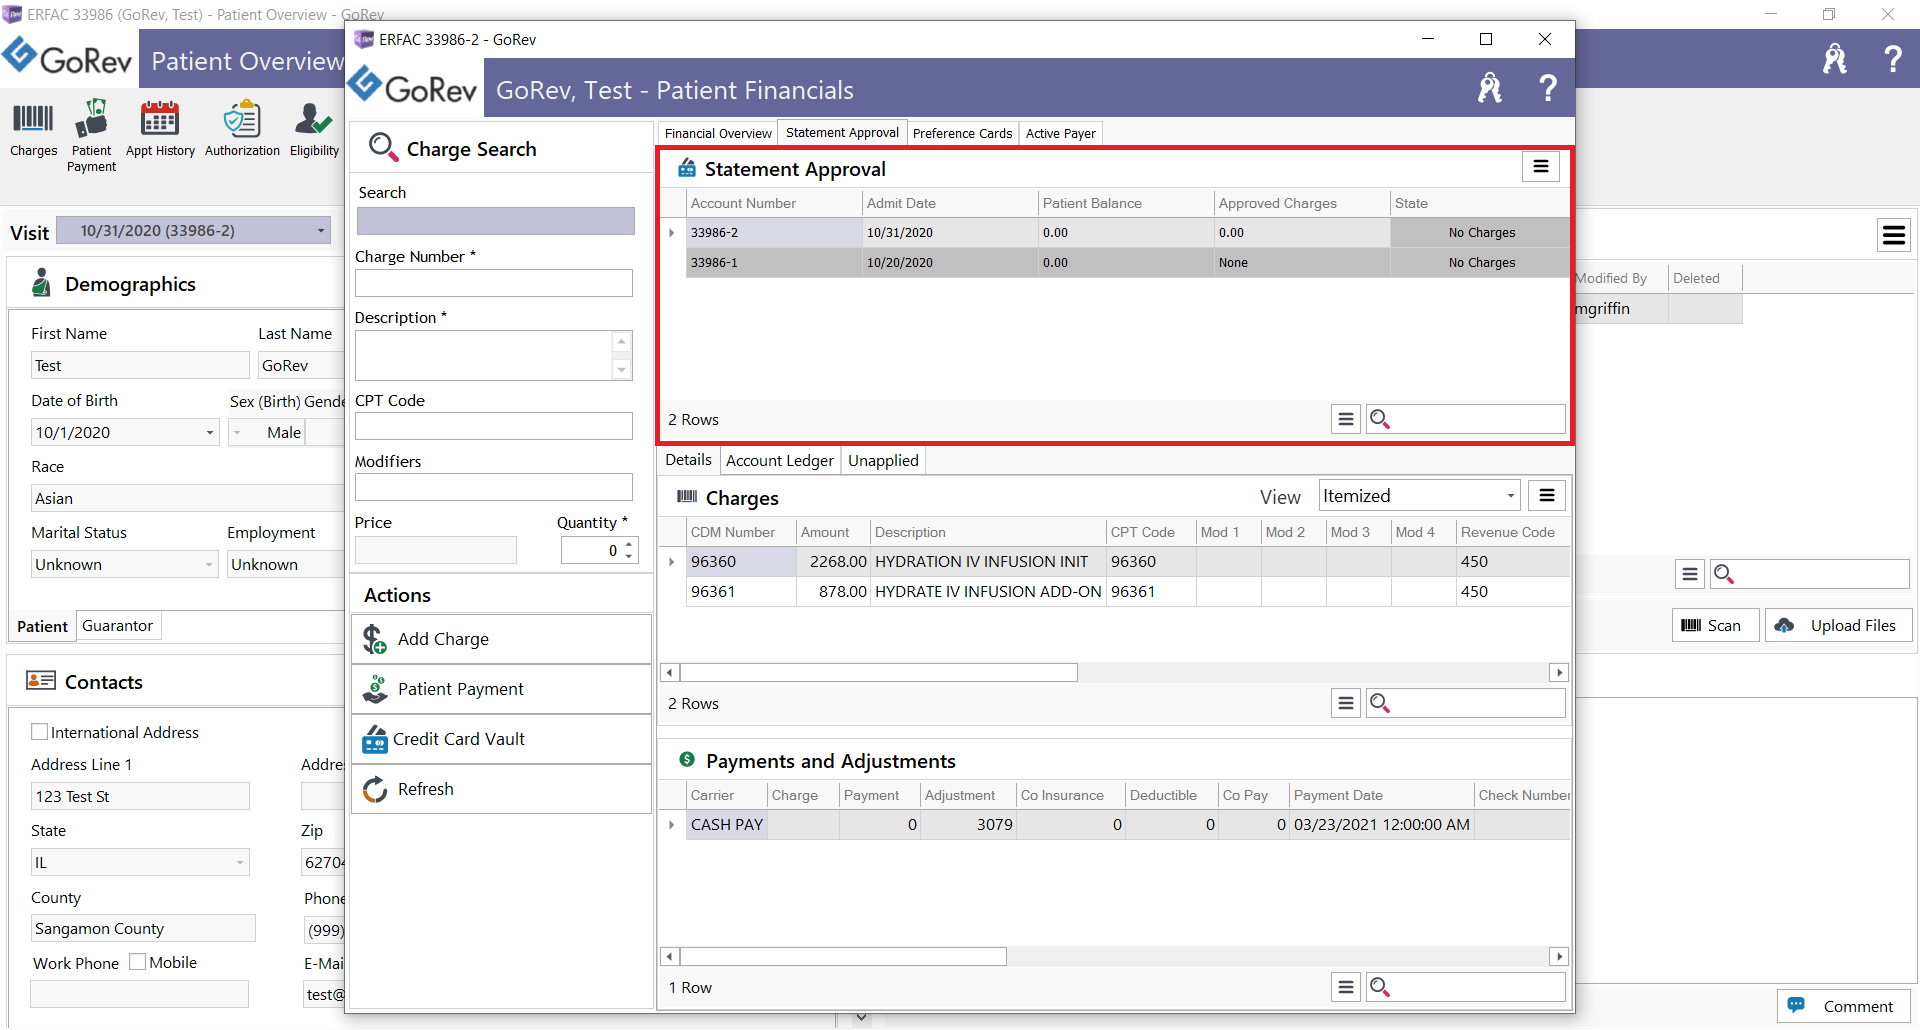Switch to Preference Cards tab
This screenshot has width=1920, height=1030.
[x=962, y=133]
